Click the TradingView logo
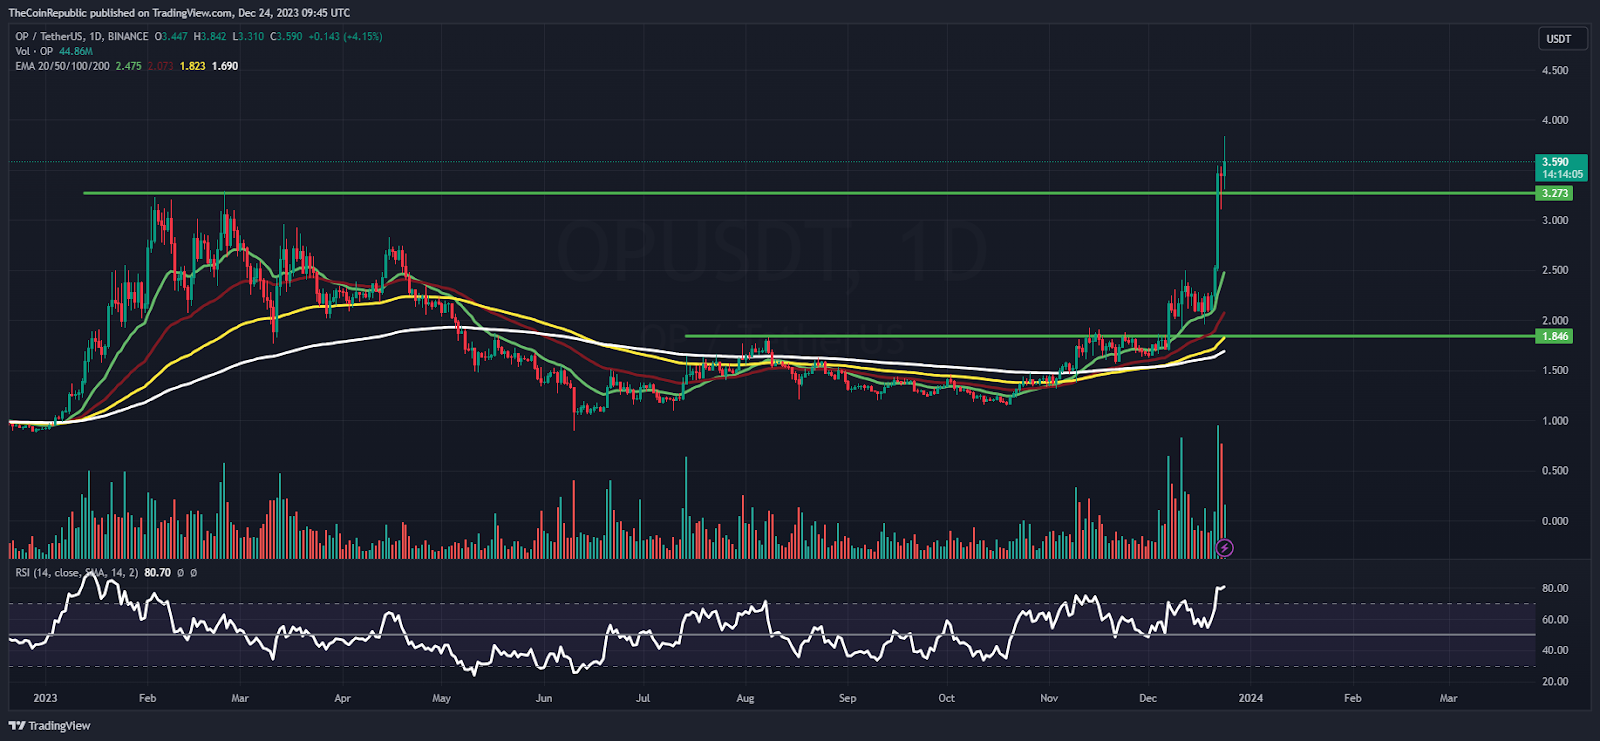The image size is (1600, 741). [x=49, y=726]
